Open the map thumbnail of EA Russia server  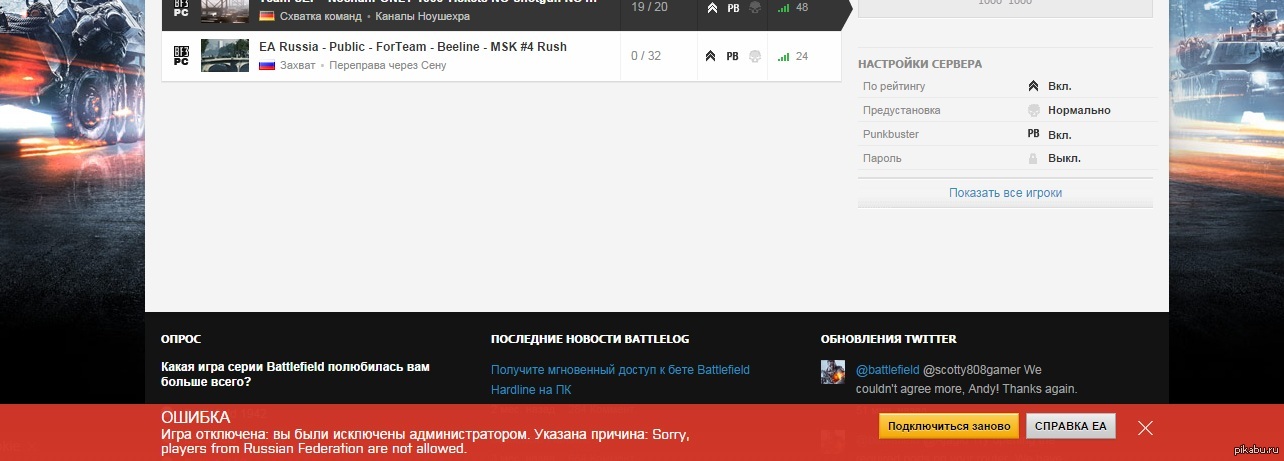point(225,56)
